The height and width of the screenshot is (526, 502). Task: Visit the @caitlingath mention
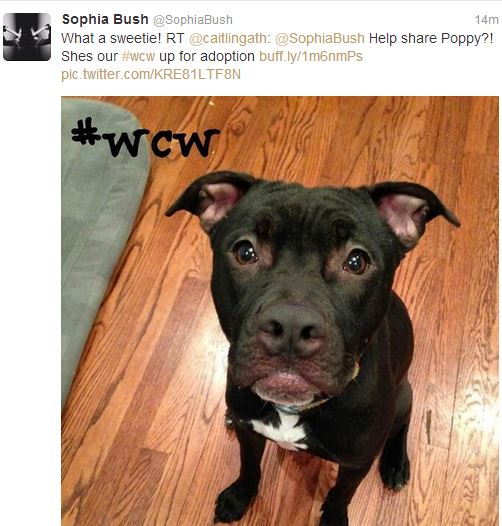[230, 38]
